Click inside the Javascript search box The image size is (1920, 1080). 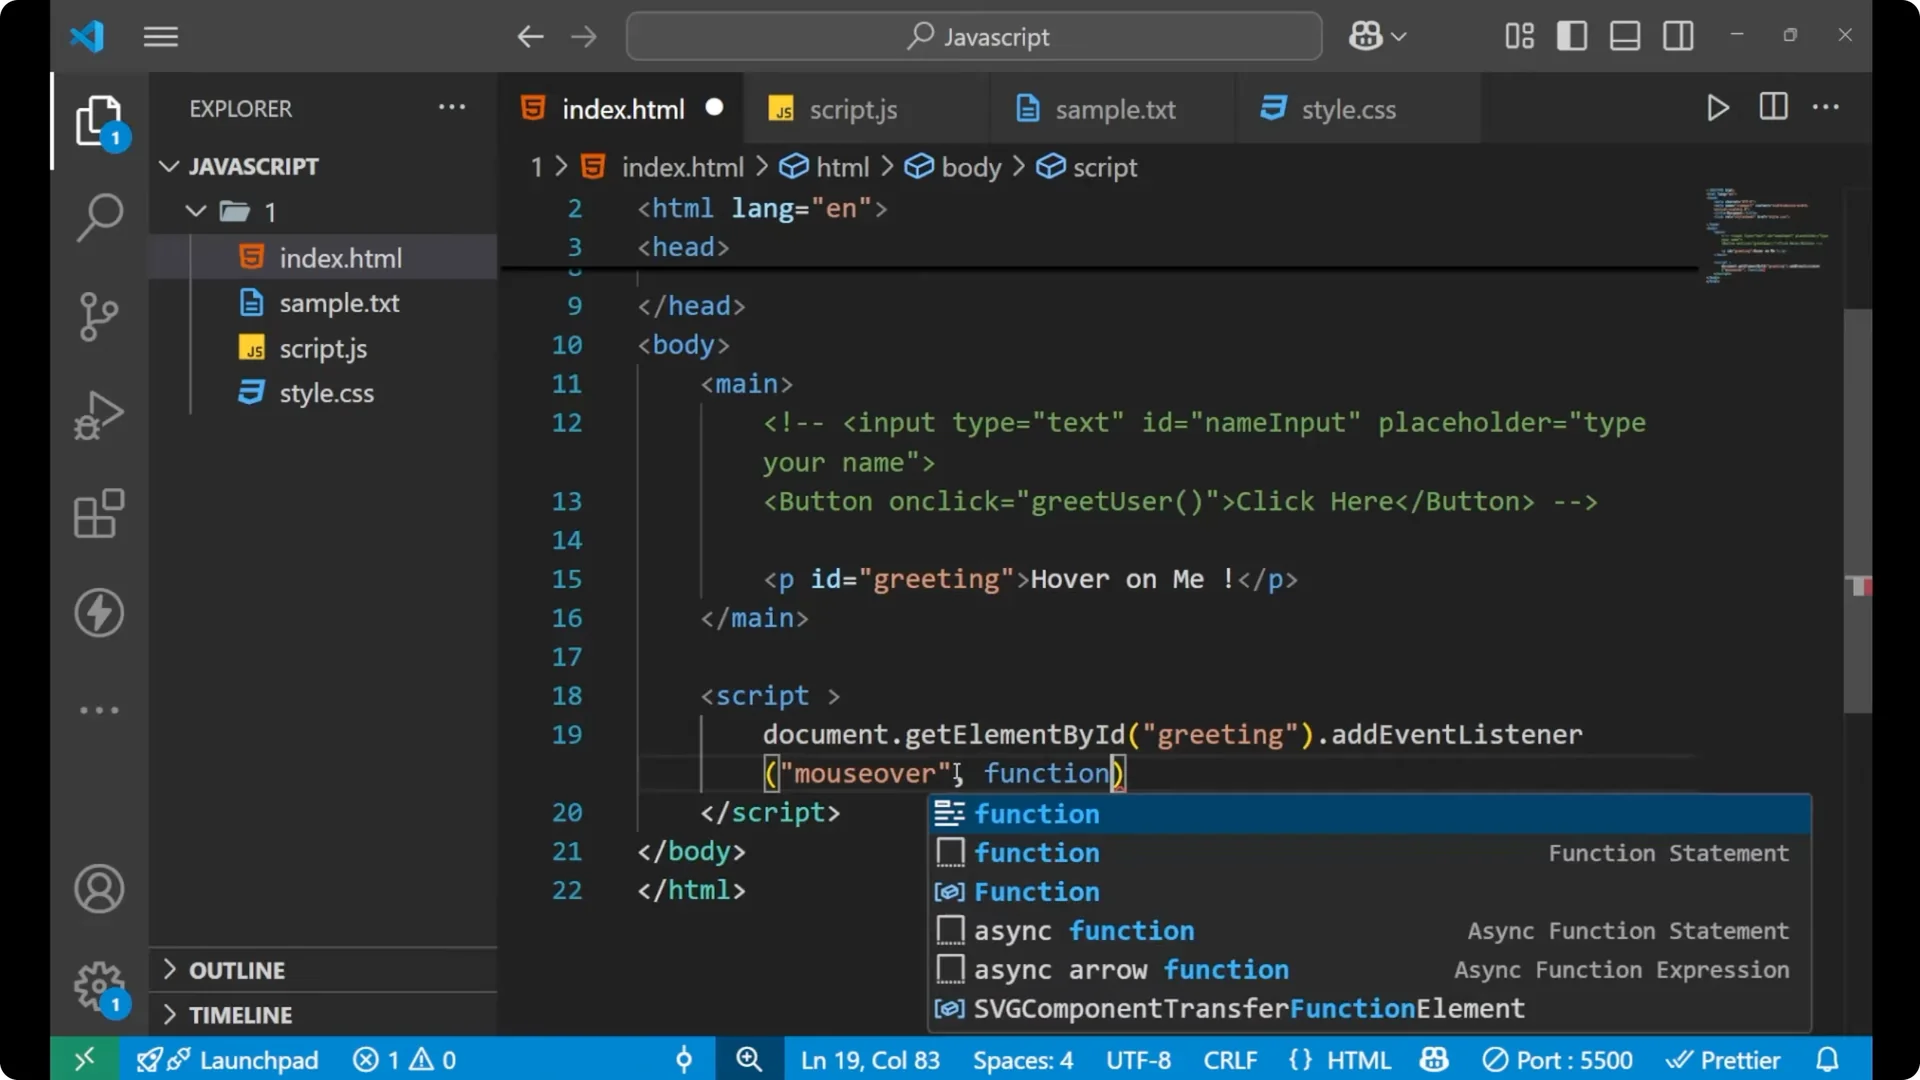tap(973, 36)
